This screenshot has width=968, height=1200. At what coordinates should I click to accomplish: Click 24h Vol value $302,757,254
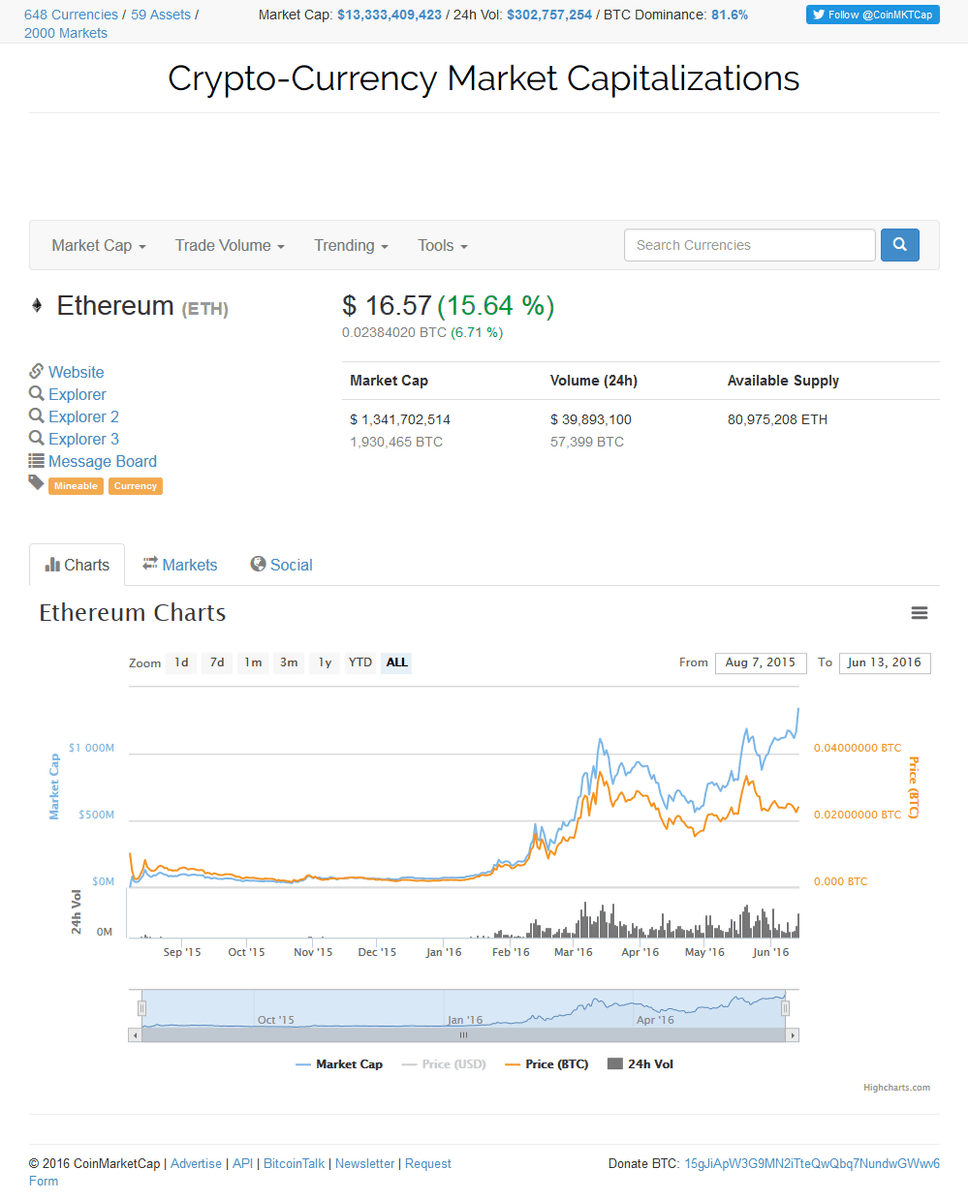(x=550, y=15)
